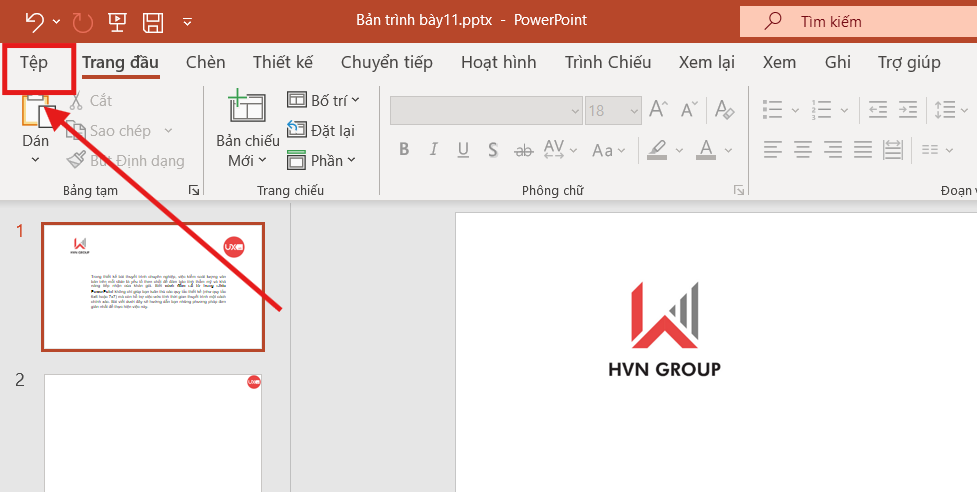This screenshot has height=492, width=977.
Task: Save the presentation with the floppy icon
Action: (x=153, y=22)
